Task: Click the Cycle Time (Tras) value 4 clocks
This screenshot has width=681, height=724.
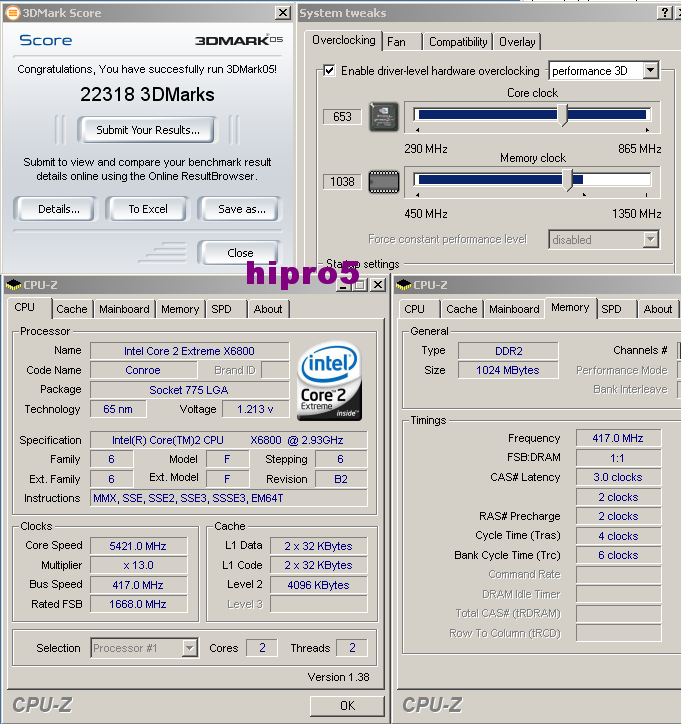Action: tap(618, 536)
